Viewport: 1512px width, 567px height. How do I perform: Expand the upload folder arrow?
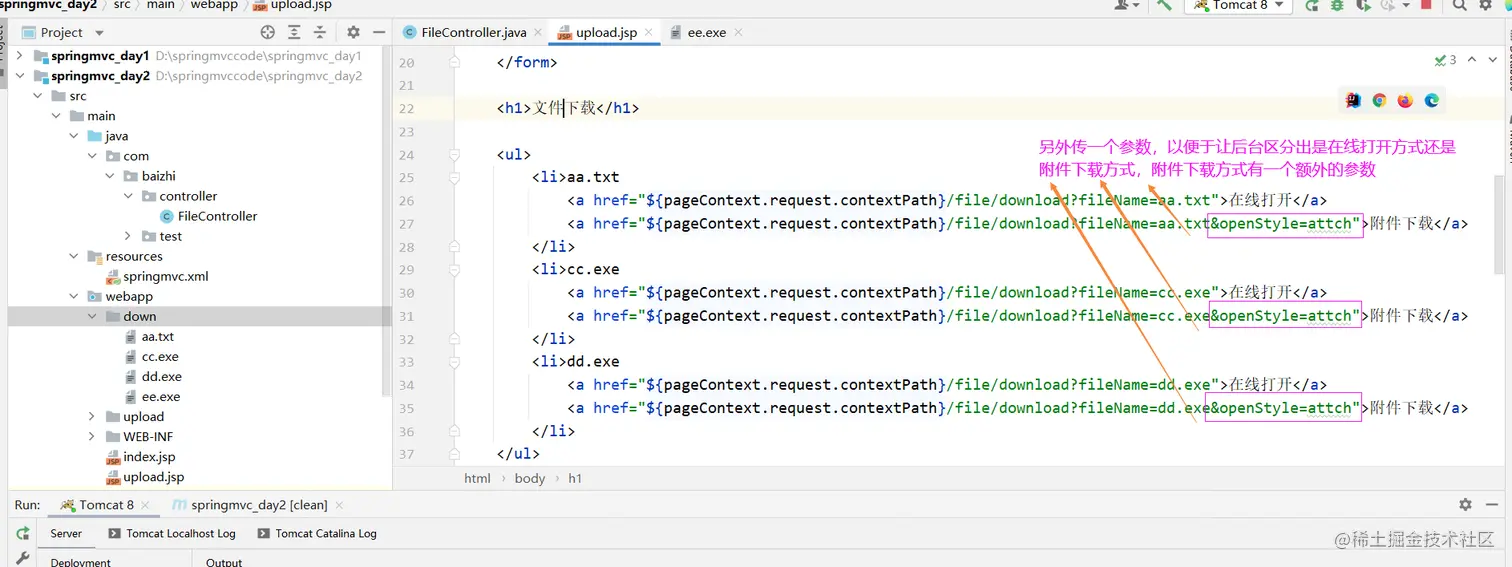pyautogui.click(x=92, y=416)
